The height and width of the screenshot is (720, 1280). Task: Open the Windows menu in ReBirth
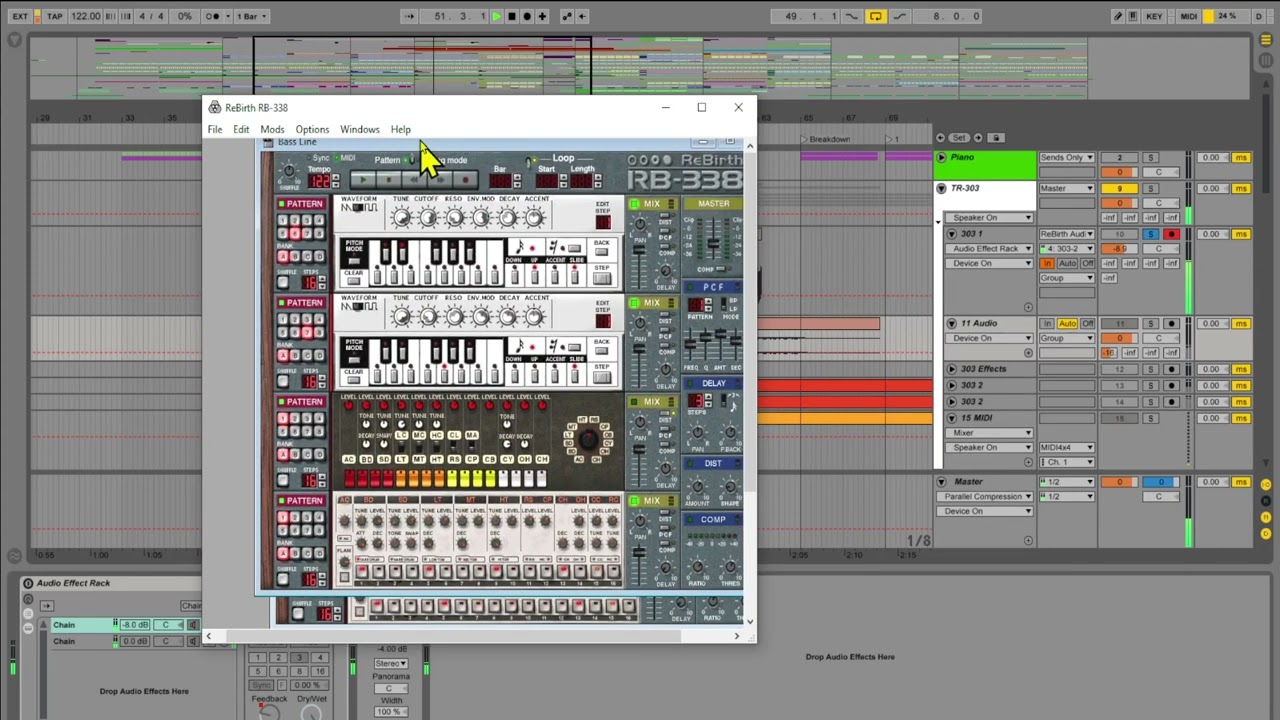pos(360,129)
